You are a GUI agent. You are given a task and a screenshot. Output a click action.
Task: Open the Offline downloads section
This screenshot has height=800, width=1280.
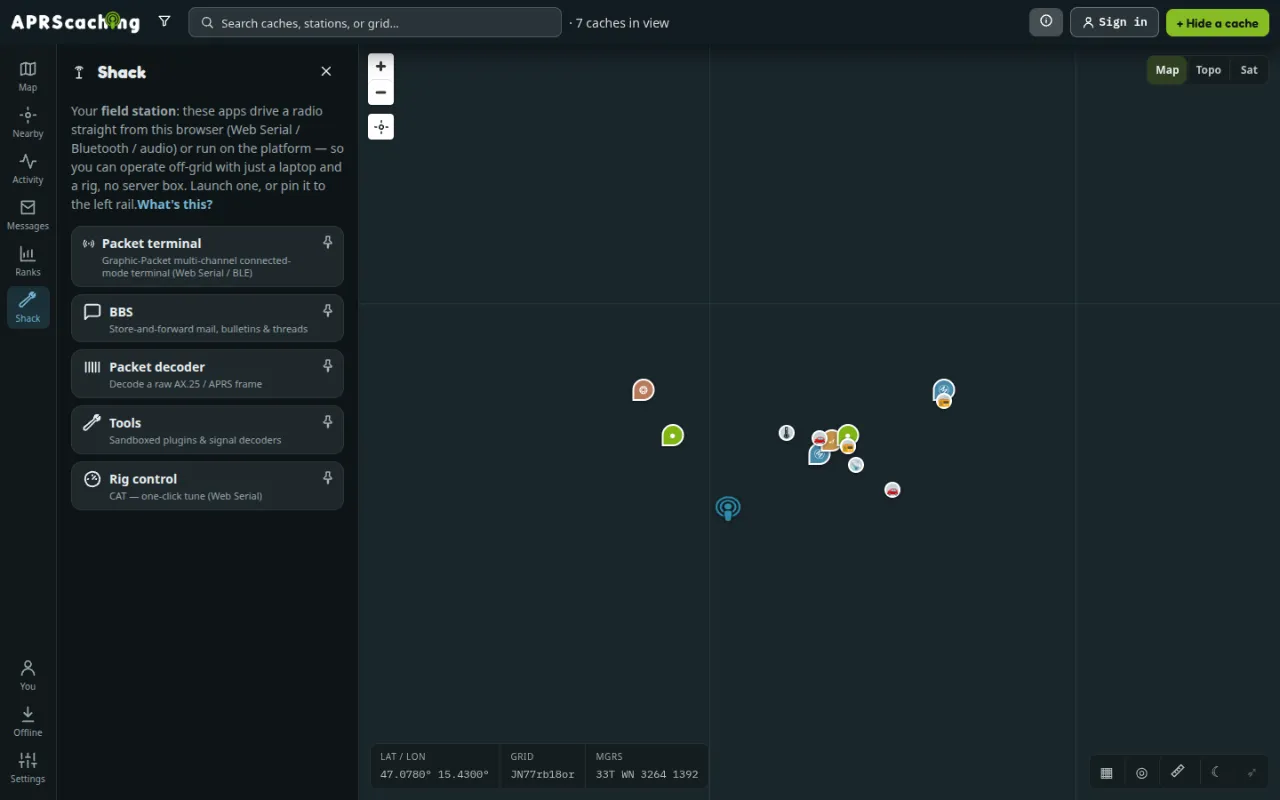[28, 721]
